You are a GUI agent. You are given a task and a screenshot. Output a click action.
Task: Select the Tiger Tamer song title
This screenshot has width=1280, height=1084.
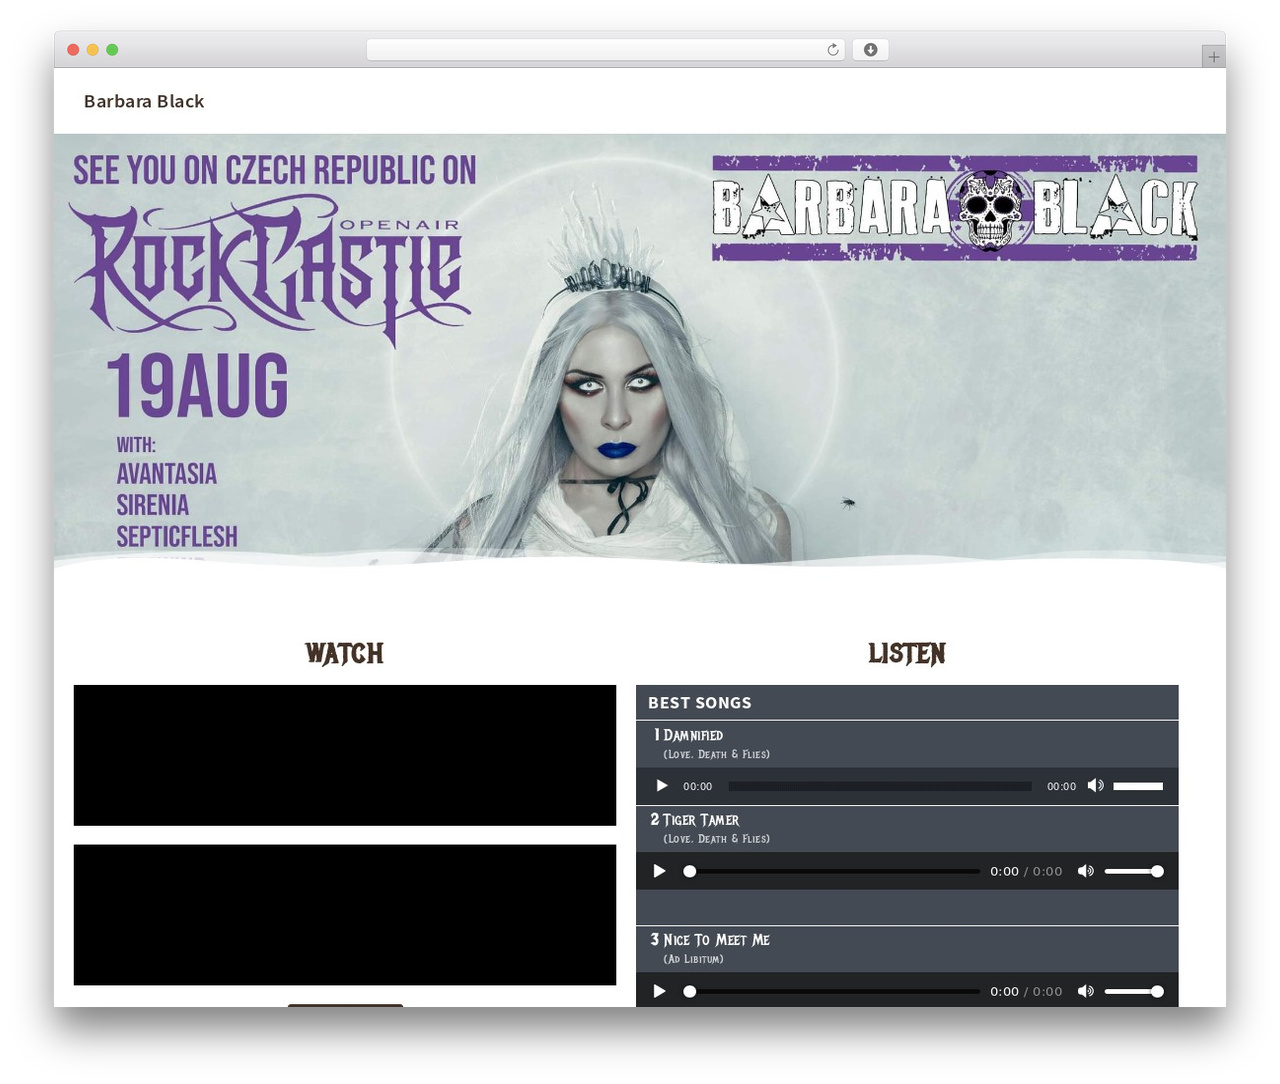point(701,820)
